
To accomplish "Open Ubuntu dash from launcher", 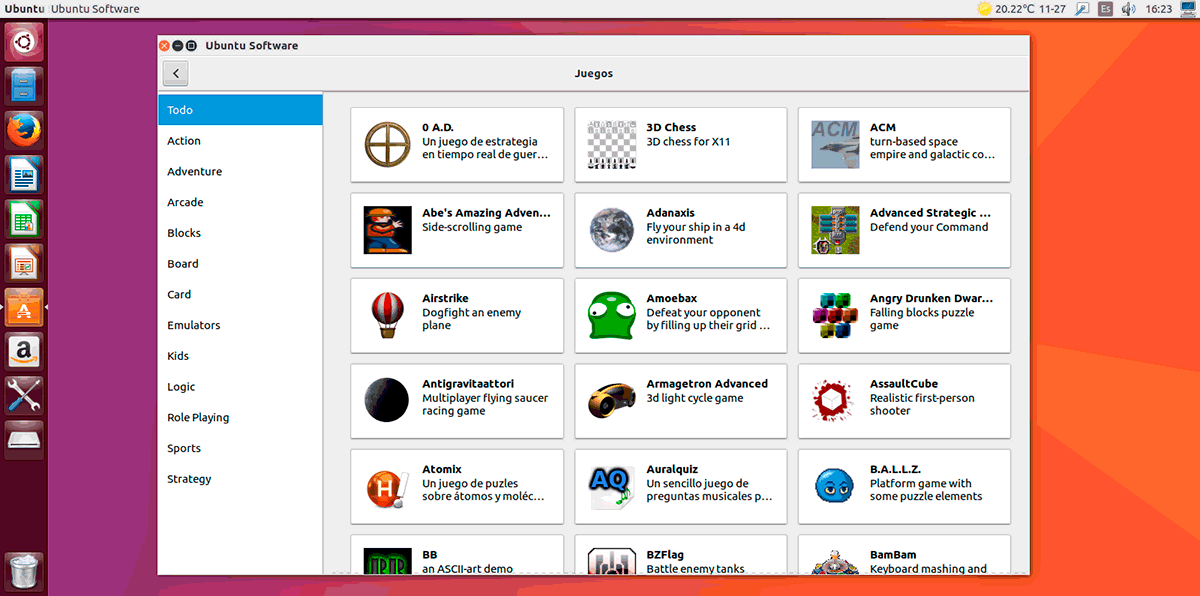I will pyautogui.click(x=24, y=41).
